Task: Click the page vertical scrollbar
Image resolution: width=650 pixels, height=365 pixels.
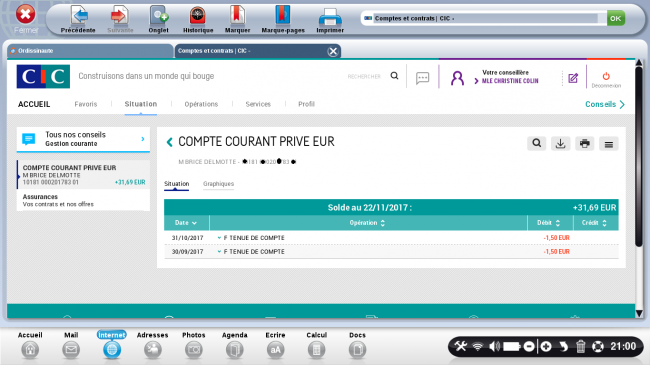Action: tap(639, 156)
